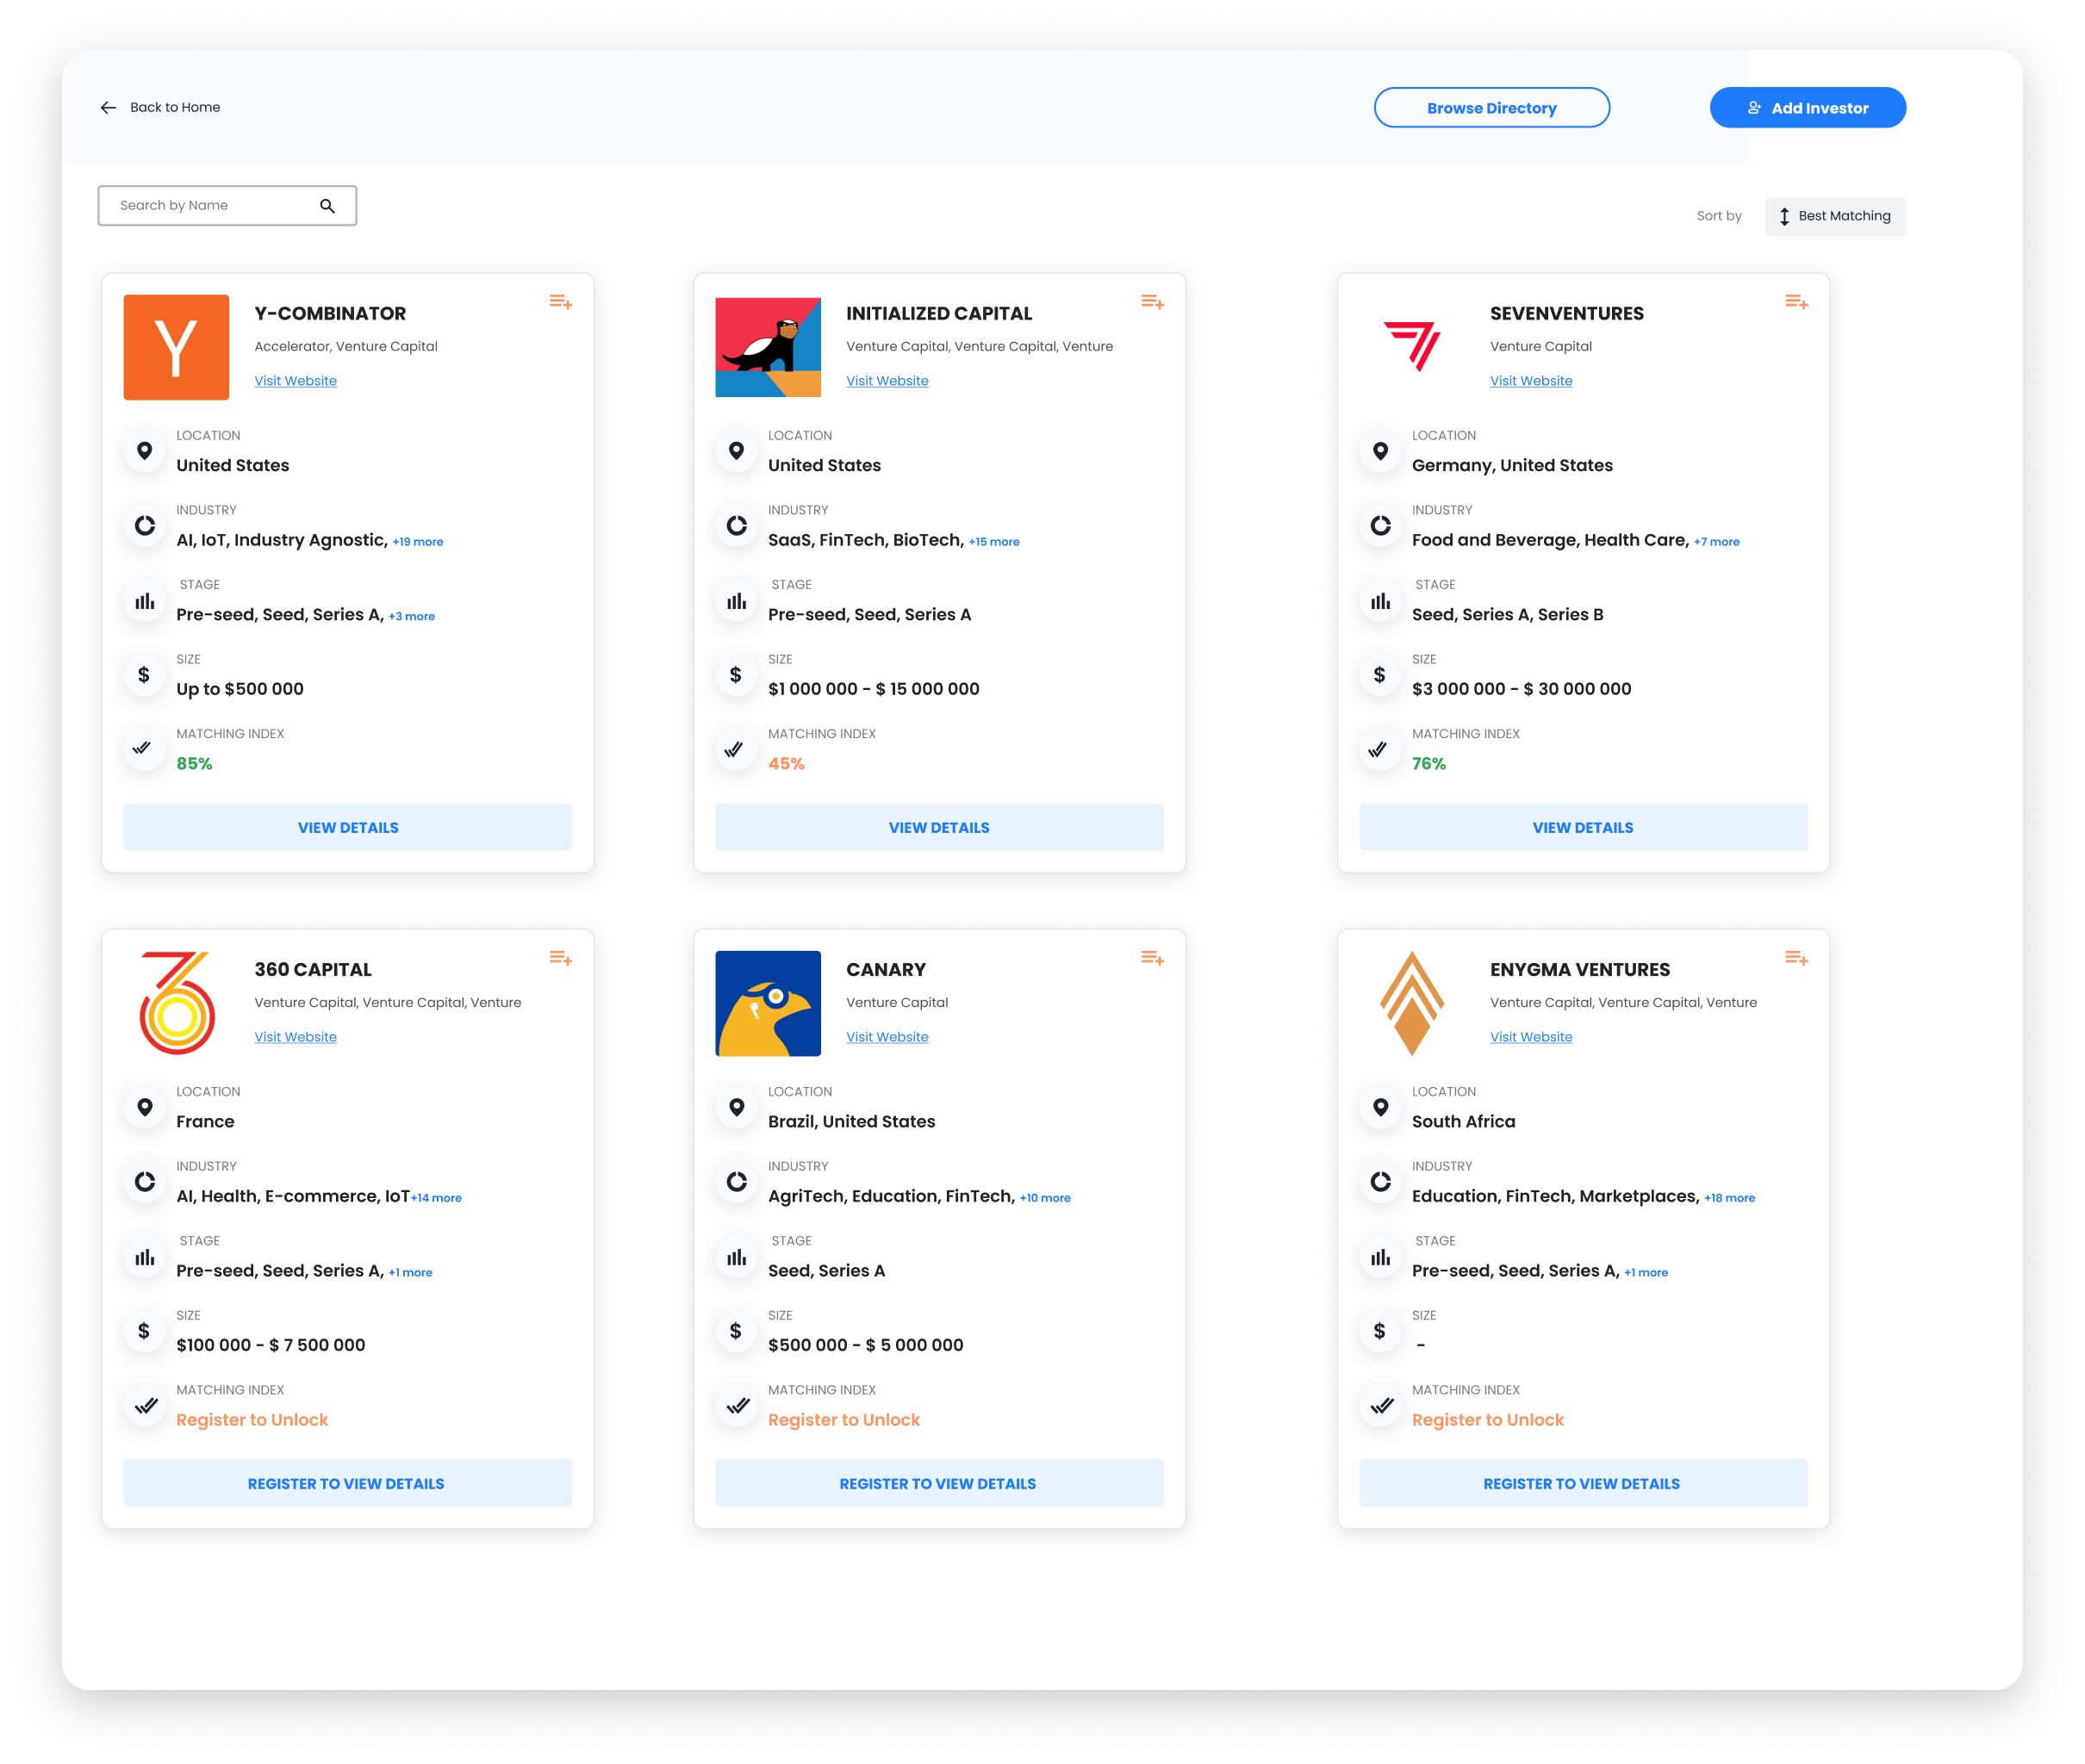Add 360 Capital to list icon
Screen dimensions: 2085x1764
pyautogui.click(x=560, y=958)
